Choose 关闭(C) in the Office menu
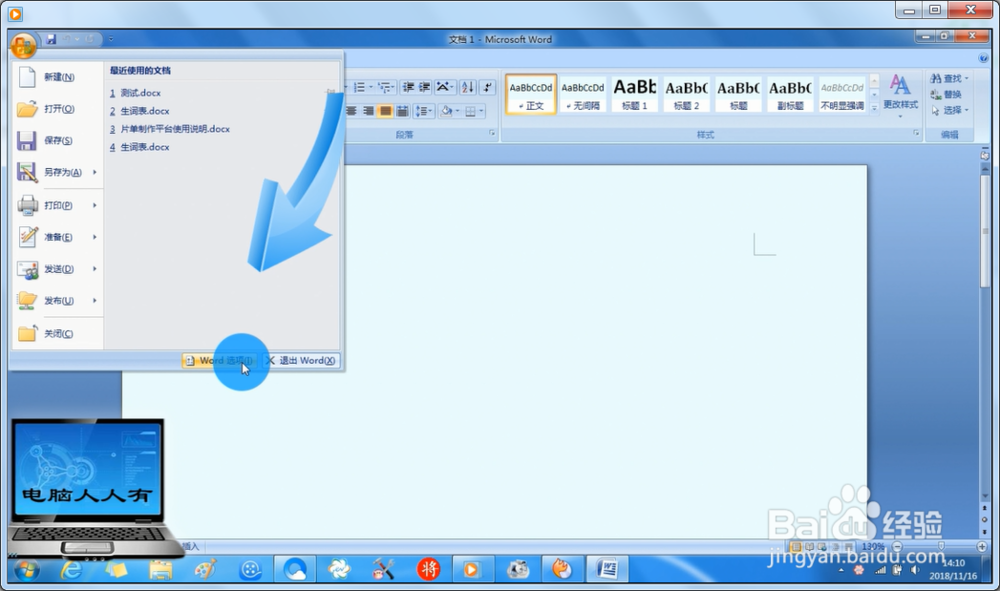This screenshot has height=591, width=1000. tap(59, 333)
